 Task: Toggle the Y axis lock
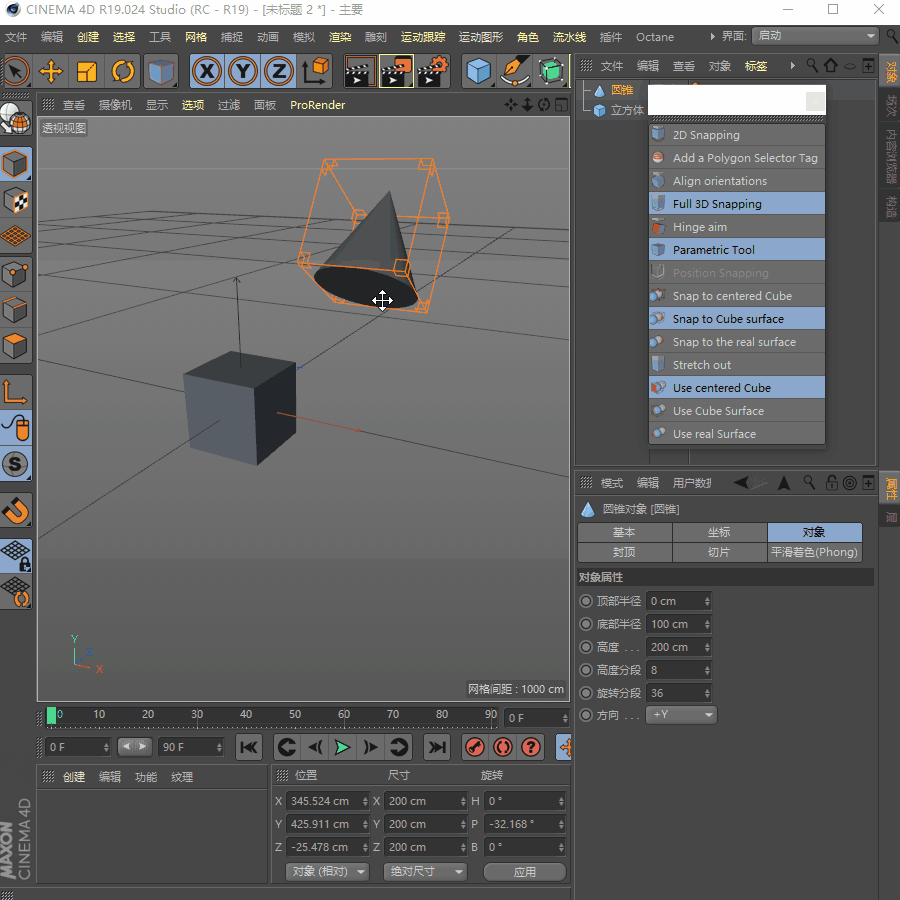pos(243,71)
